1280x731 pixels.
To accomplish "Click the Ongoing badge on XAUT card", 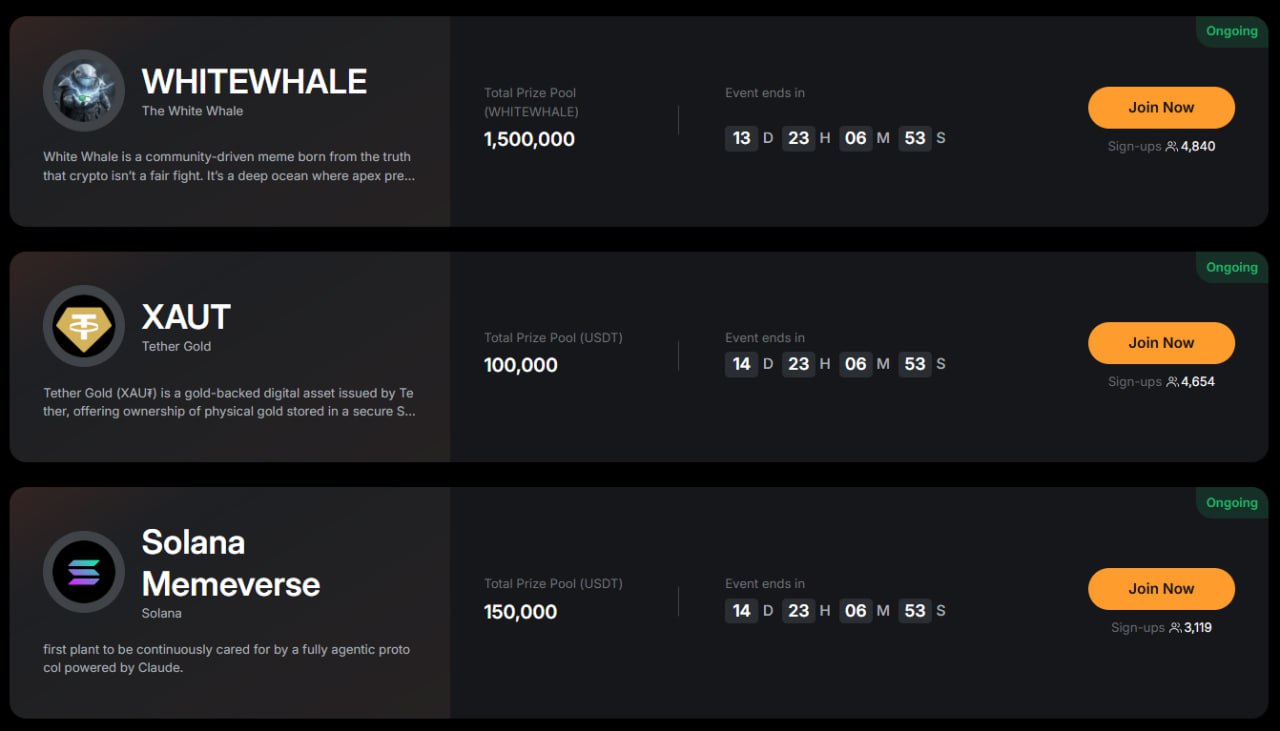I will pos(1231,267).
